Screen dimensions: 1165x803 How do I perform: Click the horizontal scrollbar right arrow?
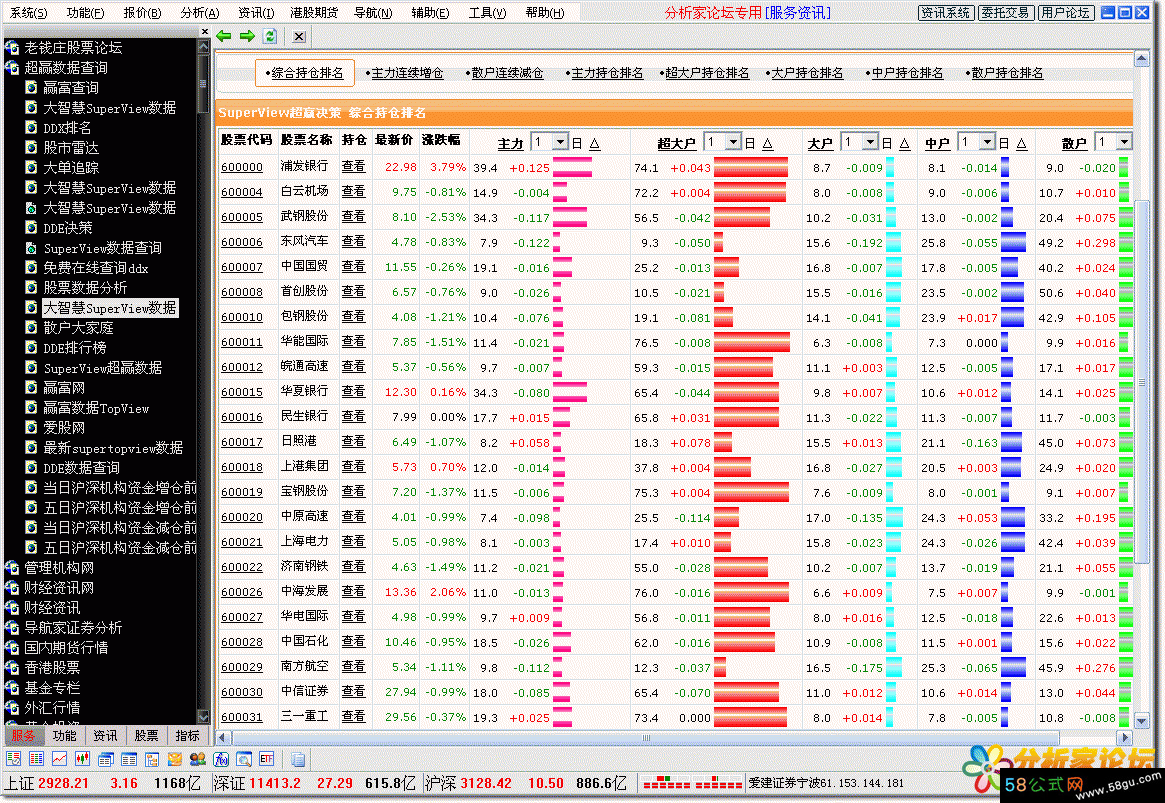1125,738
